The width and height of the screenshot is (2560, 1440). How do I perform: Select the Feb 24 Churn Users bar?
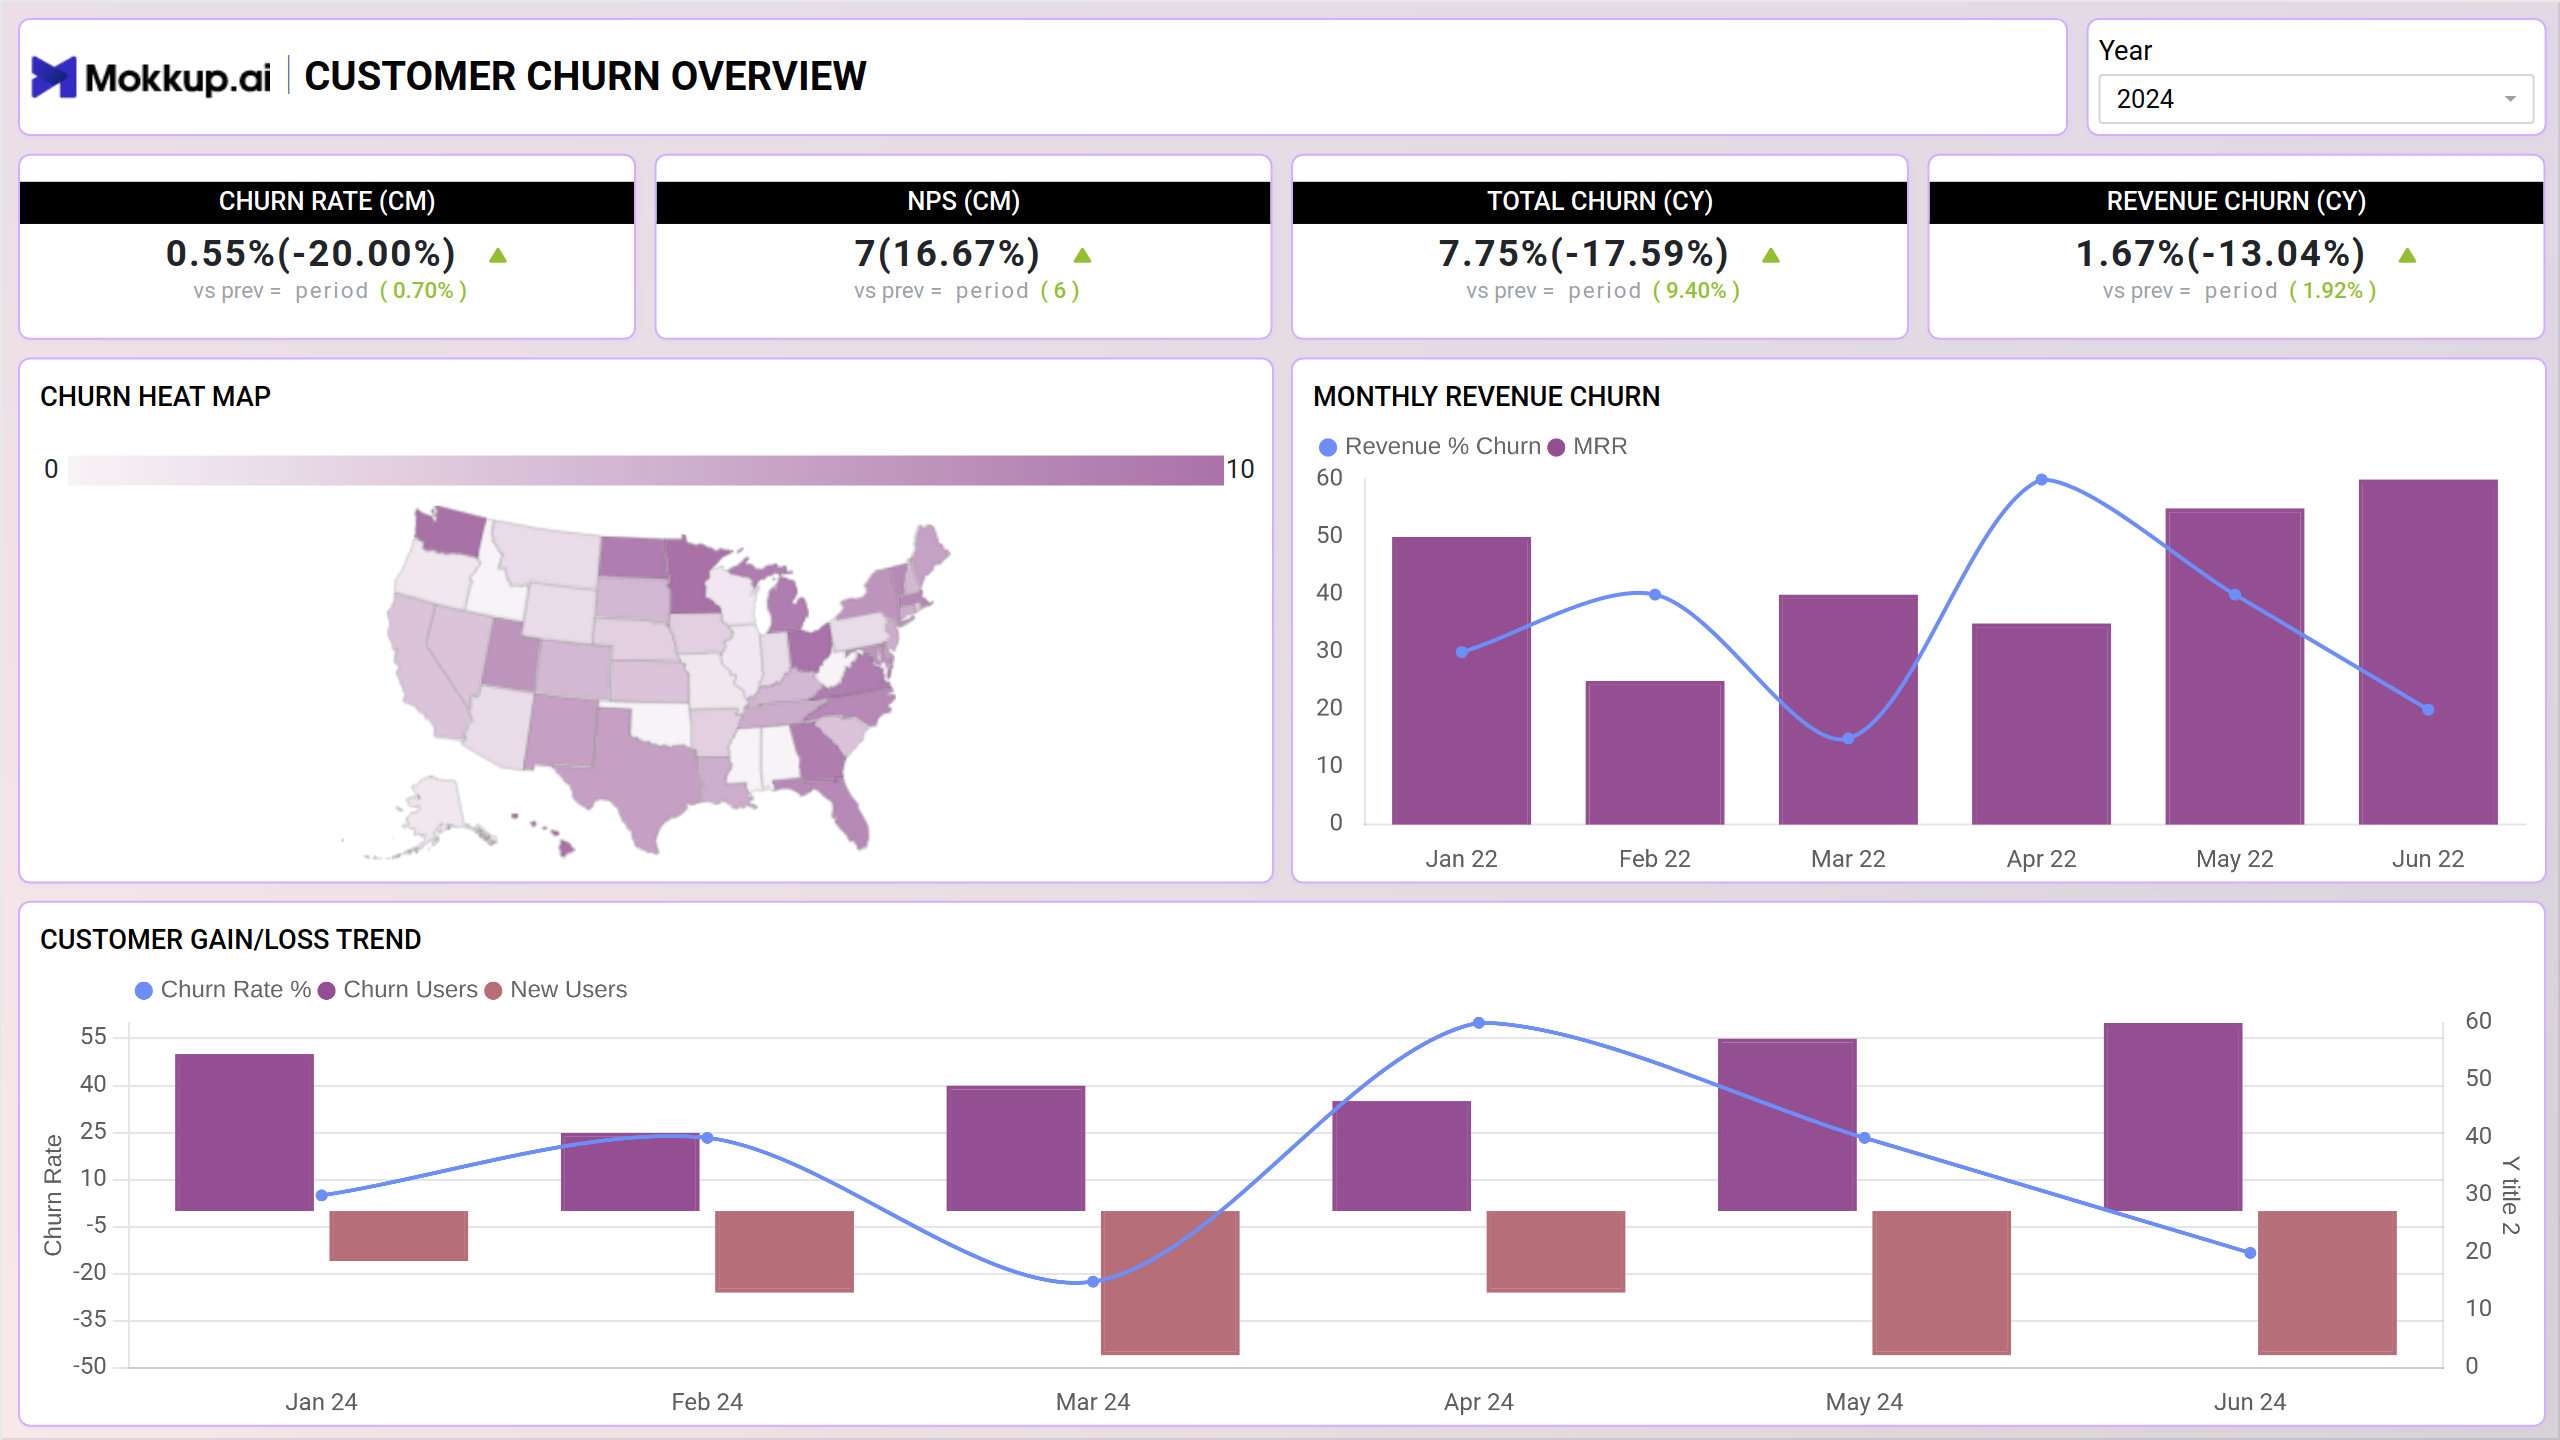point(630,1172)
